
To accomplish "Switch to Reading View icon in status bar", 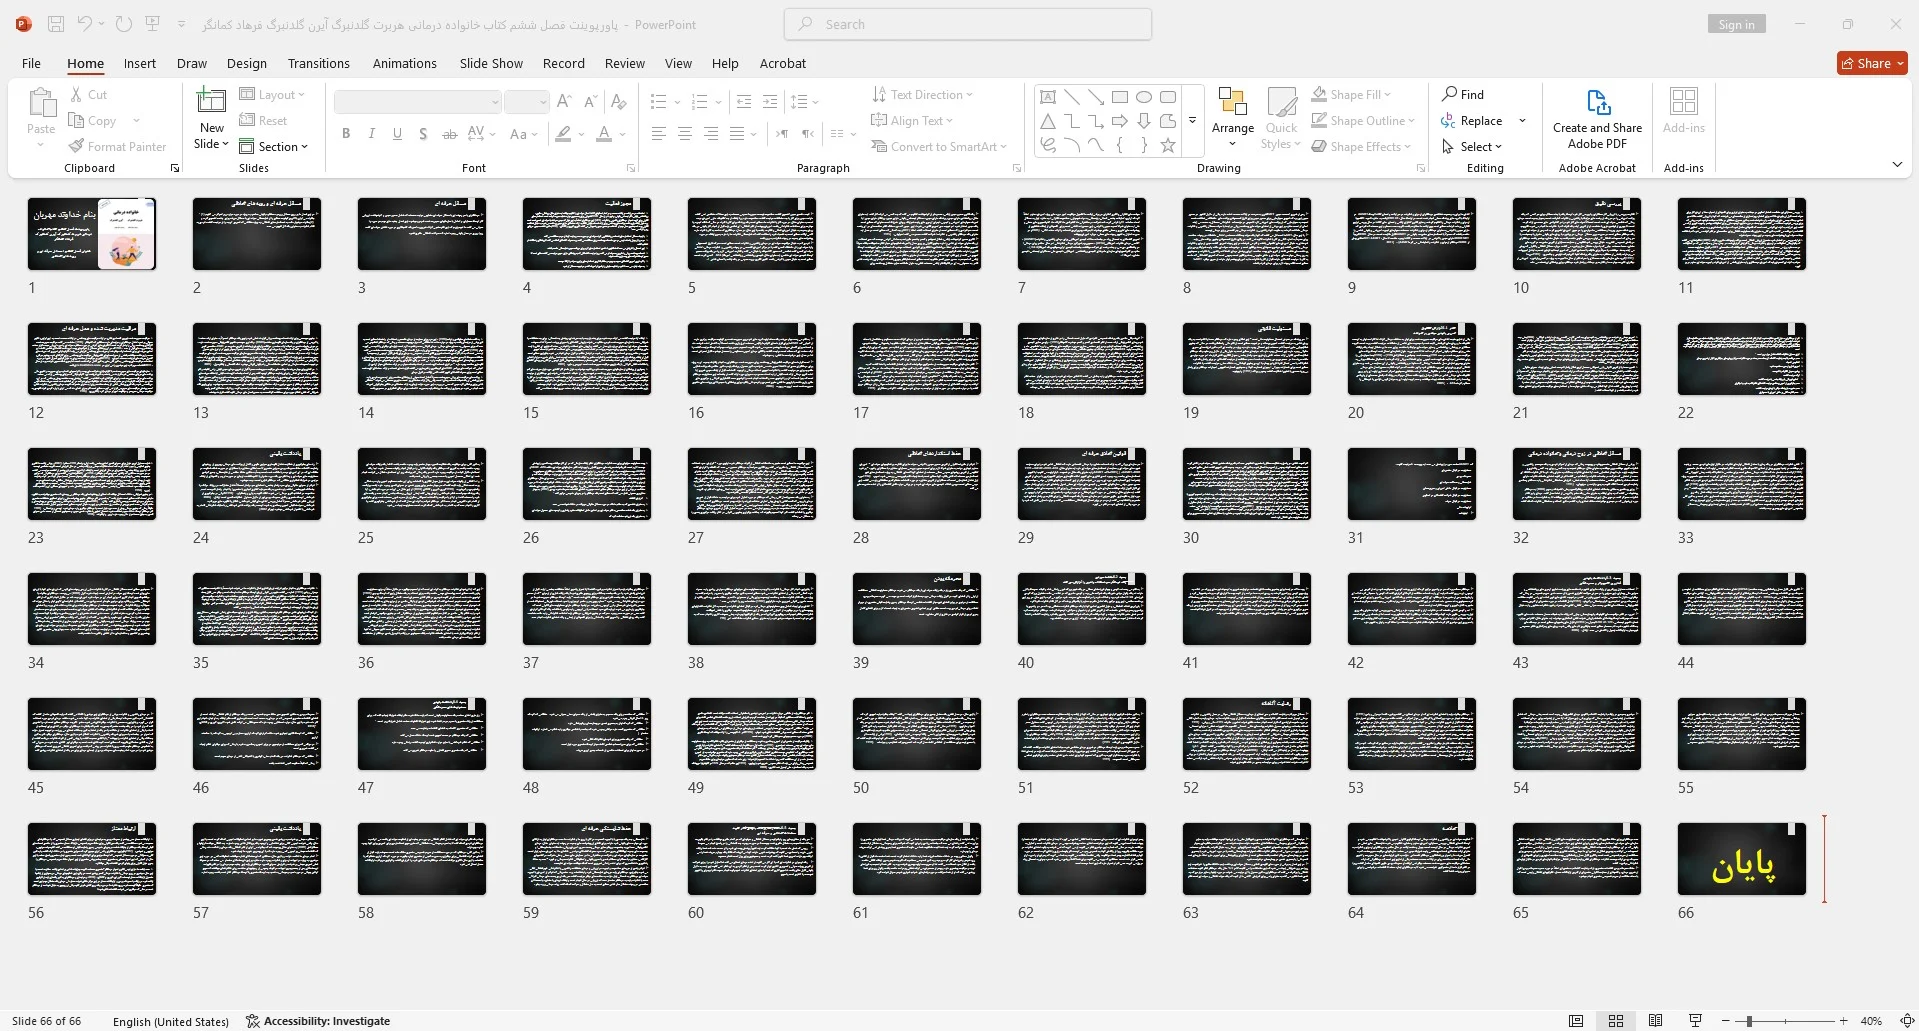I will pos(1656,1021).
